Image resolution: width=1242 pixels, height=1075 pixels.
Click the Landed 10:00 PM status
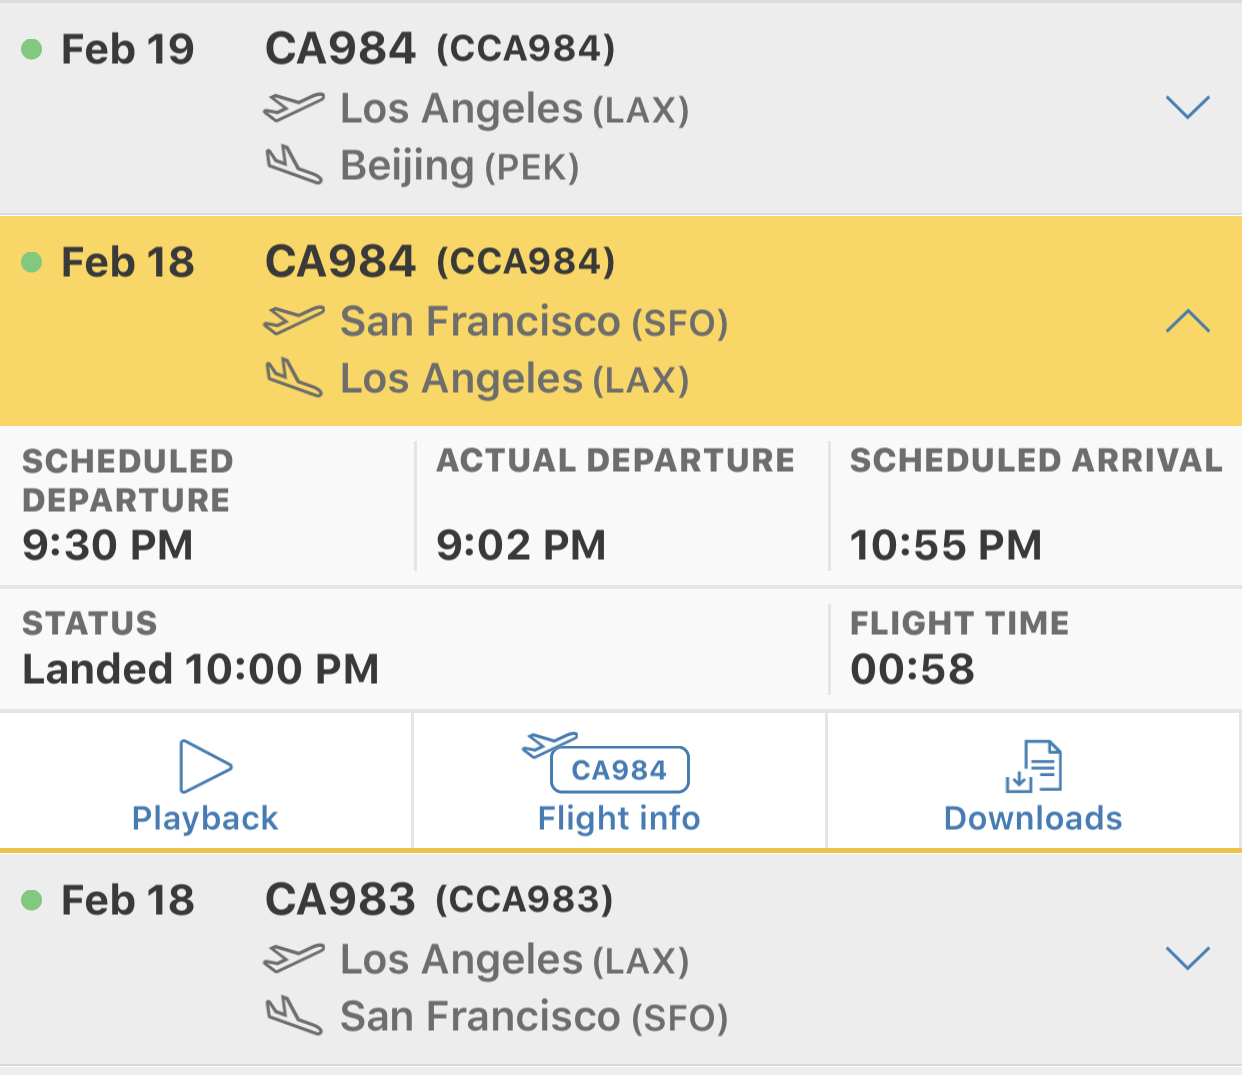point(201,669)
